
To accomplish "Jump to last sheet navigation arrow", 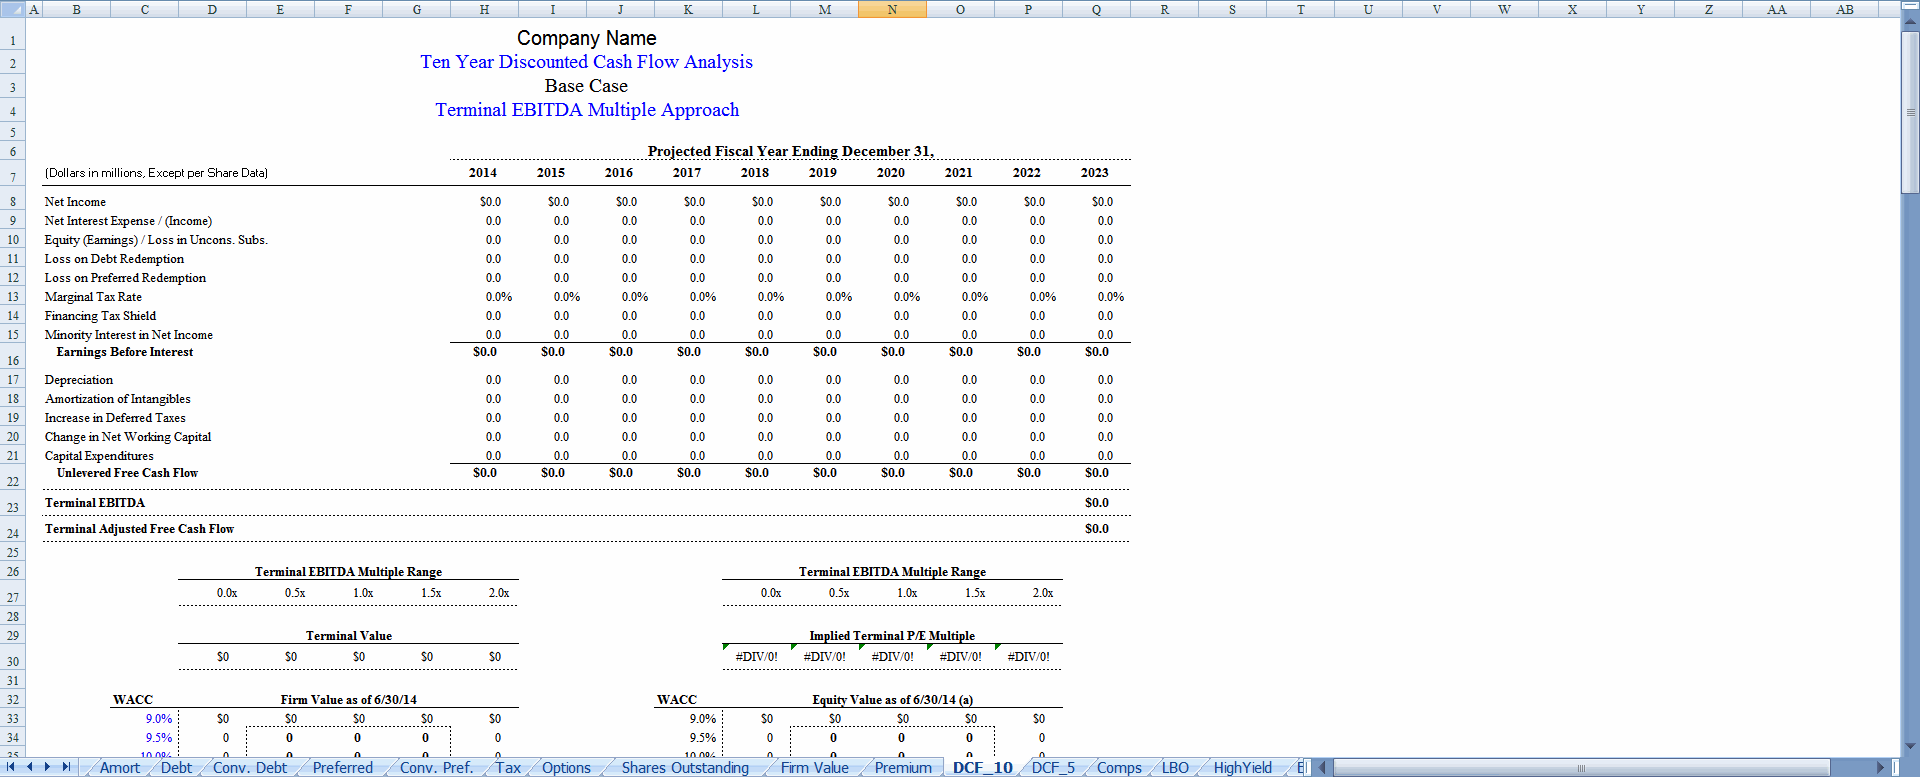I will [x=66, y=767].
